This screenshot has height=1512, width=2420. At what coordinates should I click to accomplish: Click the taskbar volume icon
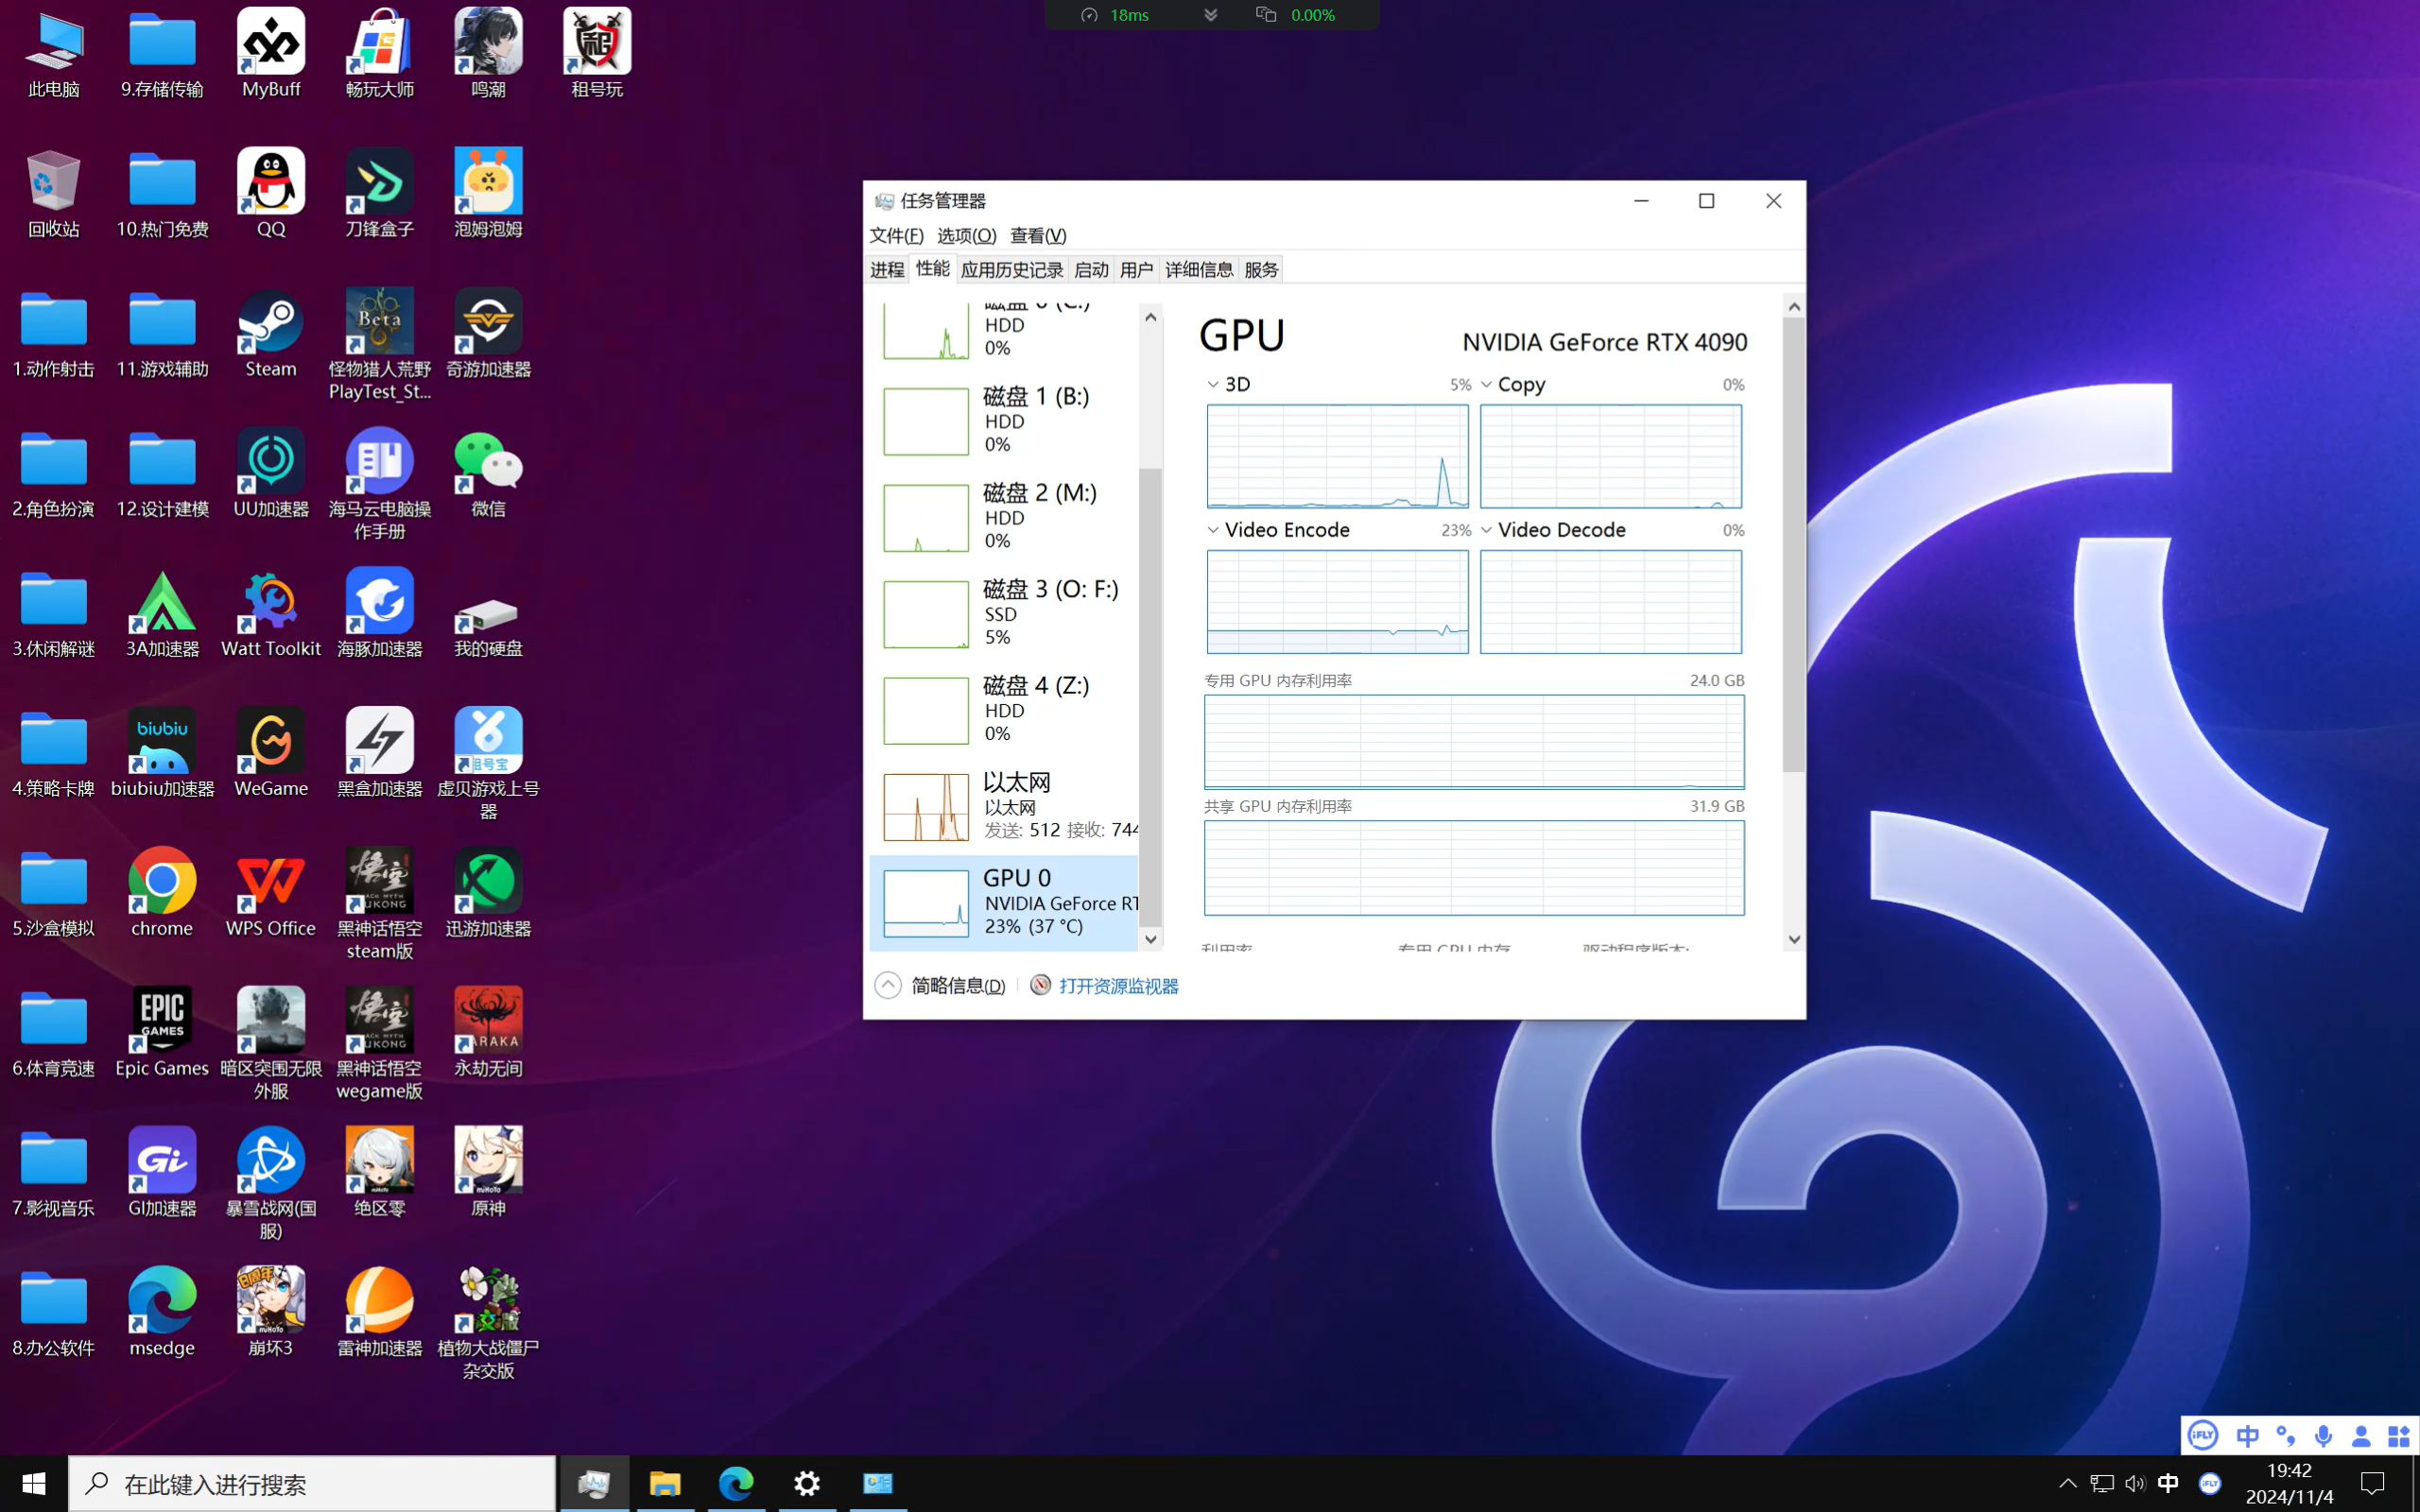pos(2135,1483)
